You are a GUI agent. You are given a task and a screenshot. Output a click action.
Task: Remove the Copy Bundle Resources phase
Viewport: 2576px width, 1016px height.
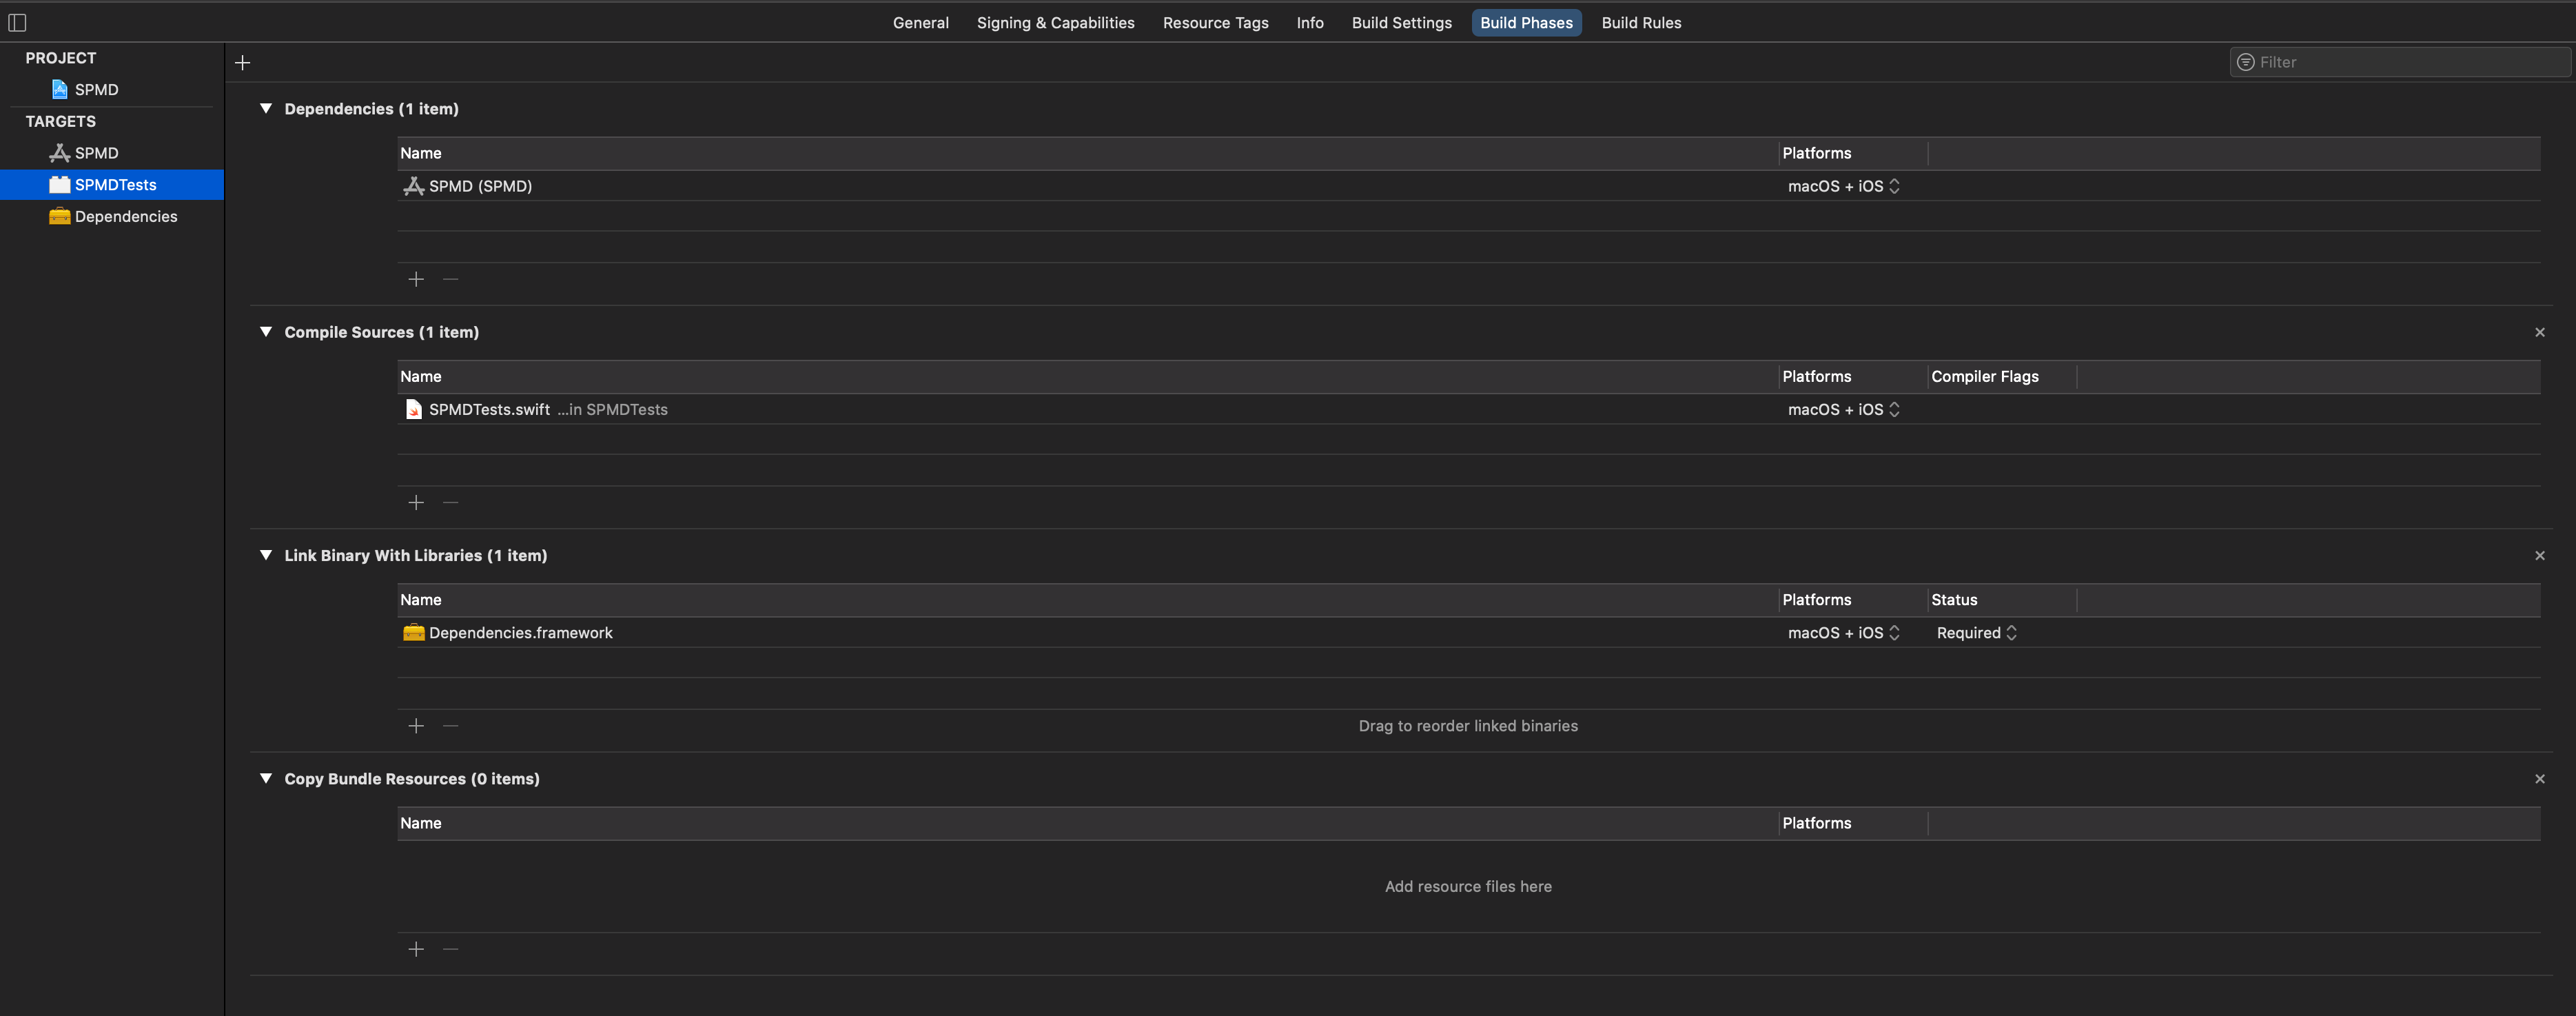click(2539, 779)
